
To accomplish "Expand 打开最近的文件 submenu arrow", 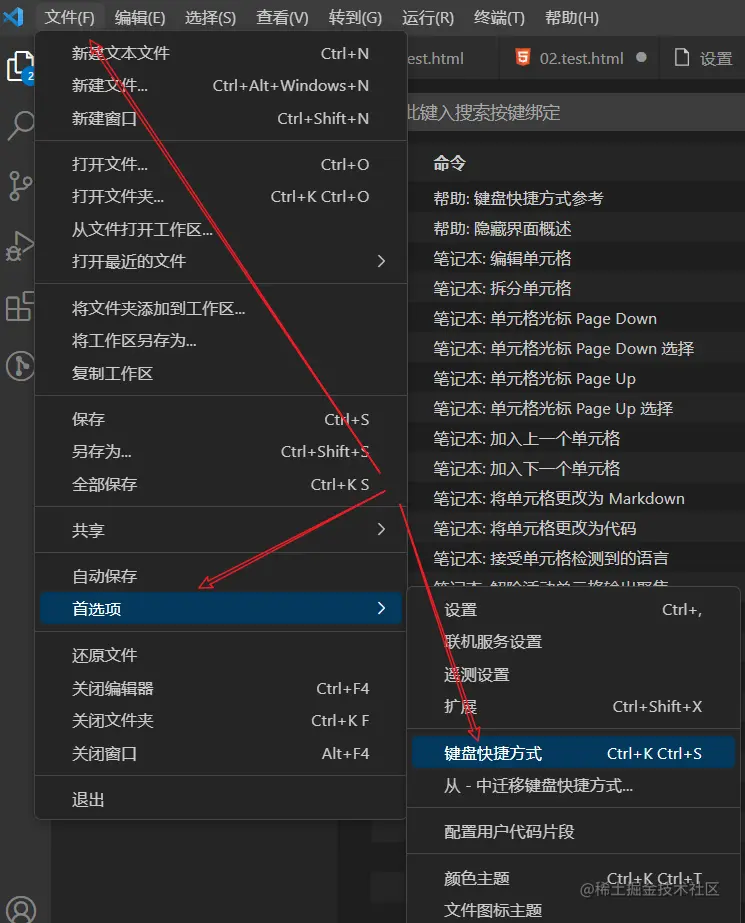I will click(381, 261).
